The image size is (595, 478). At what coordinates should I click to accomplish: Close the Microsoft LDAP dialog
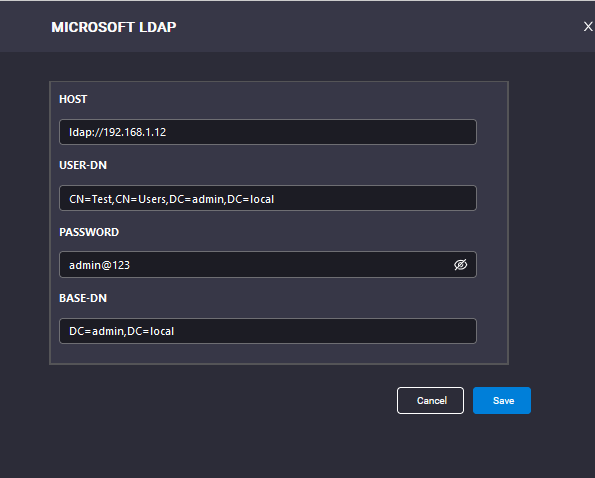pos(588,27)
